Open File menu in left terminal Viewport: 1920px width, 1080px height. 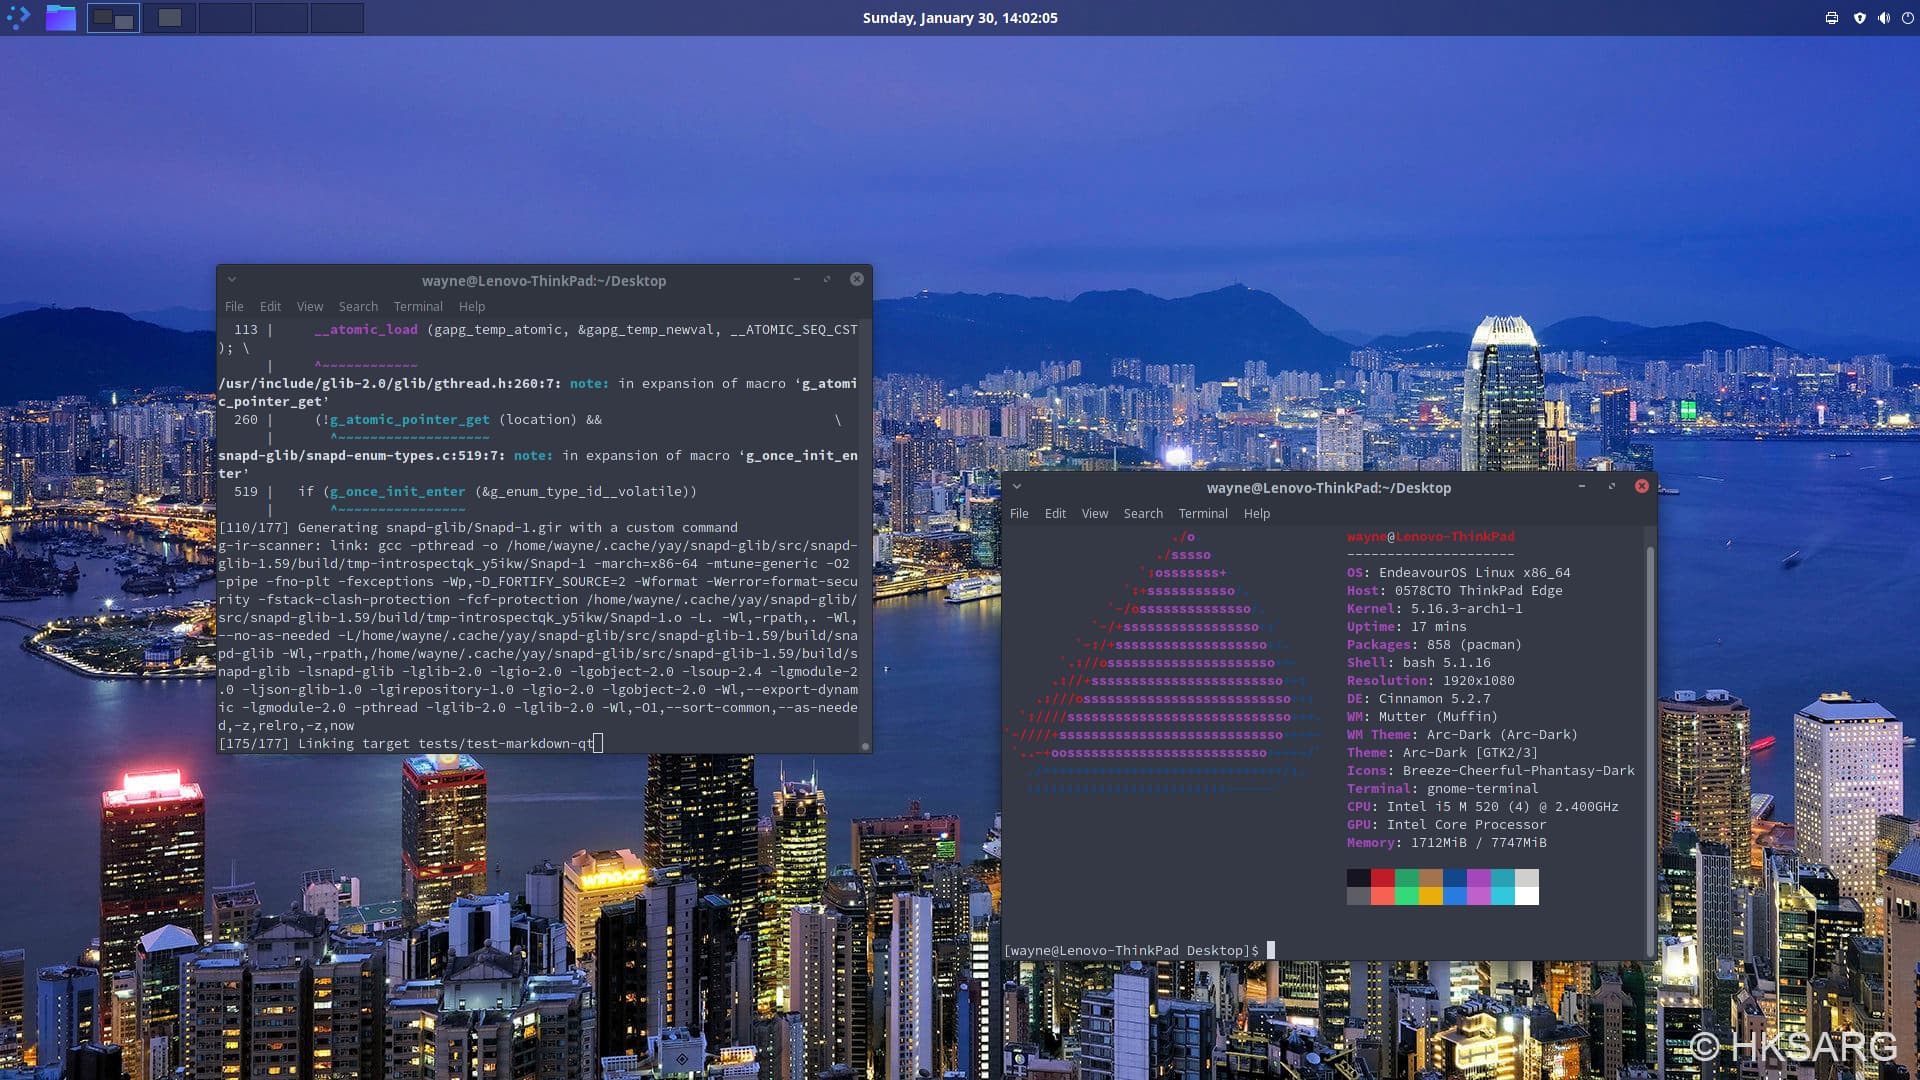coord(234,307)
